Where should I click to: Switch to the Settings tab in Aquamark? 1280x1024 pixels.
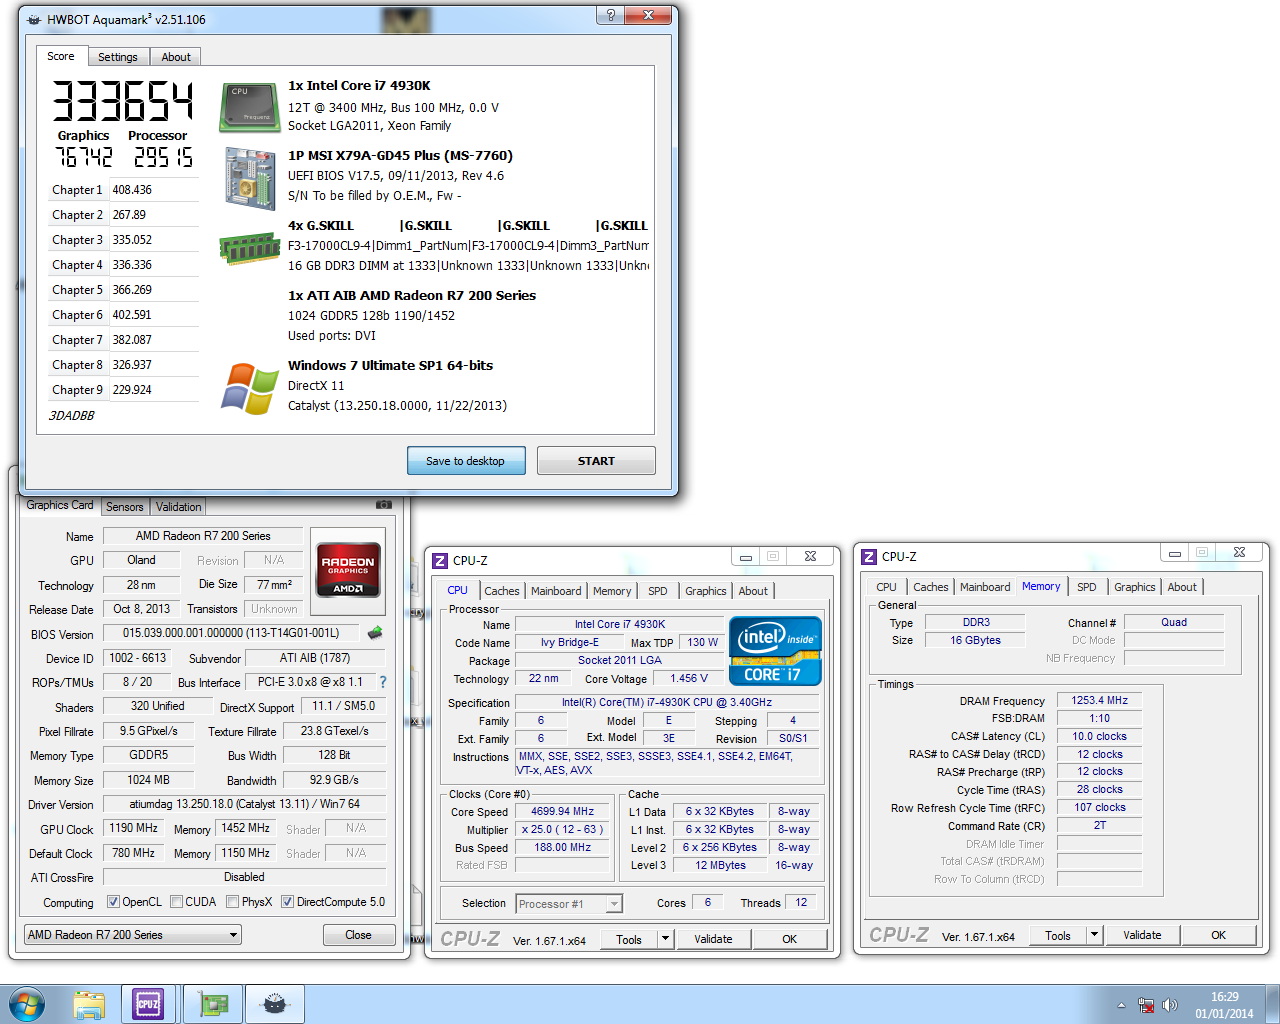click(118, 57)
